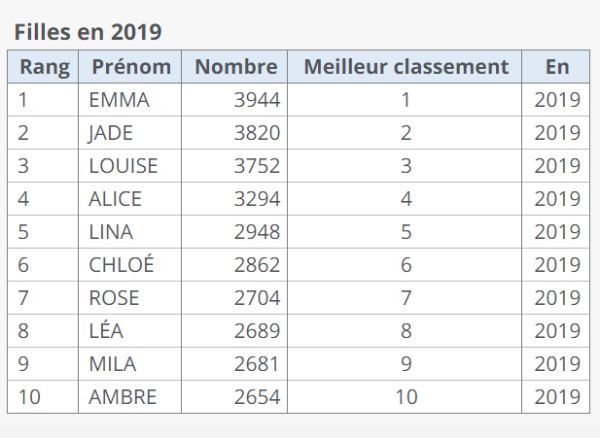Select the ROSE name cell
The width and height of the screenshot is (600, 438).
(114, 298)
